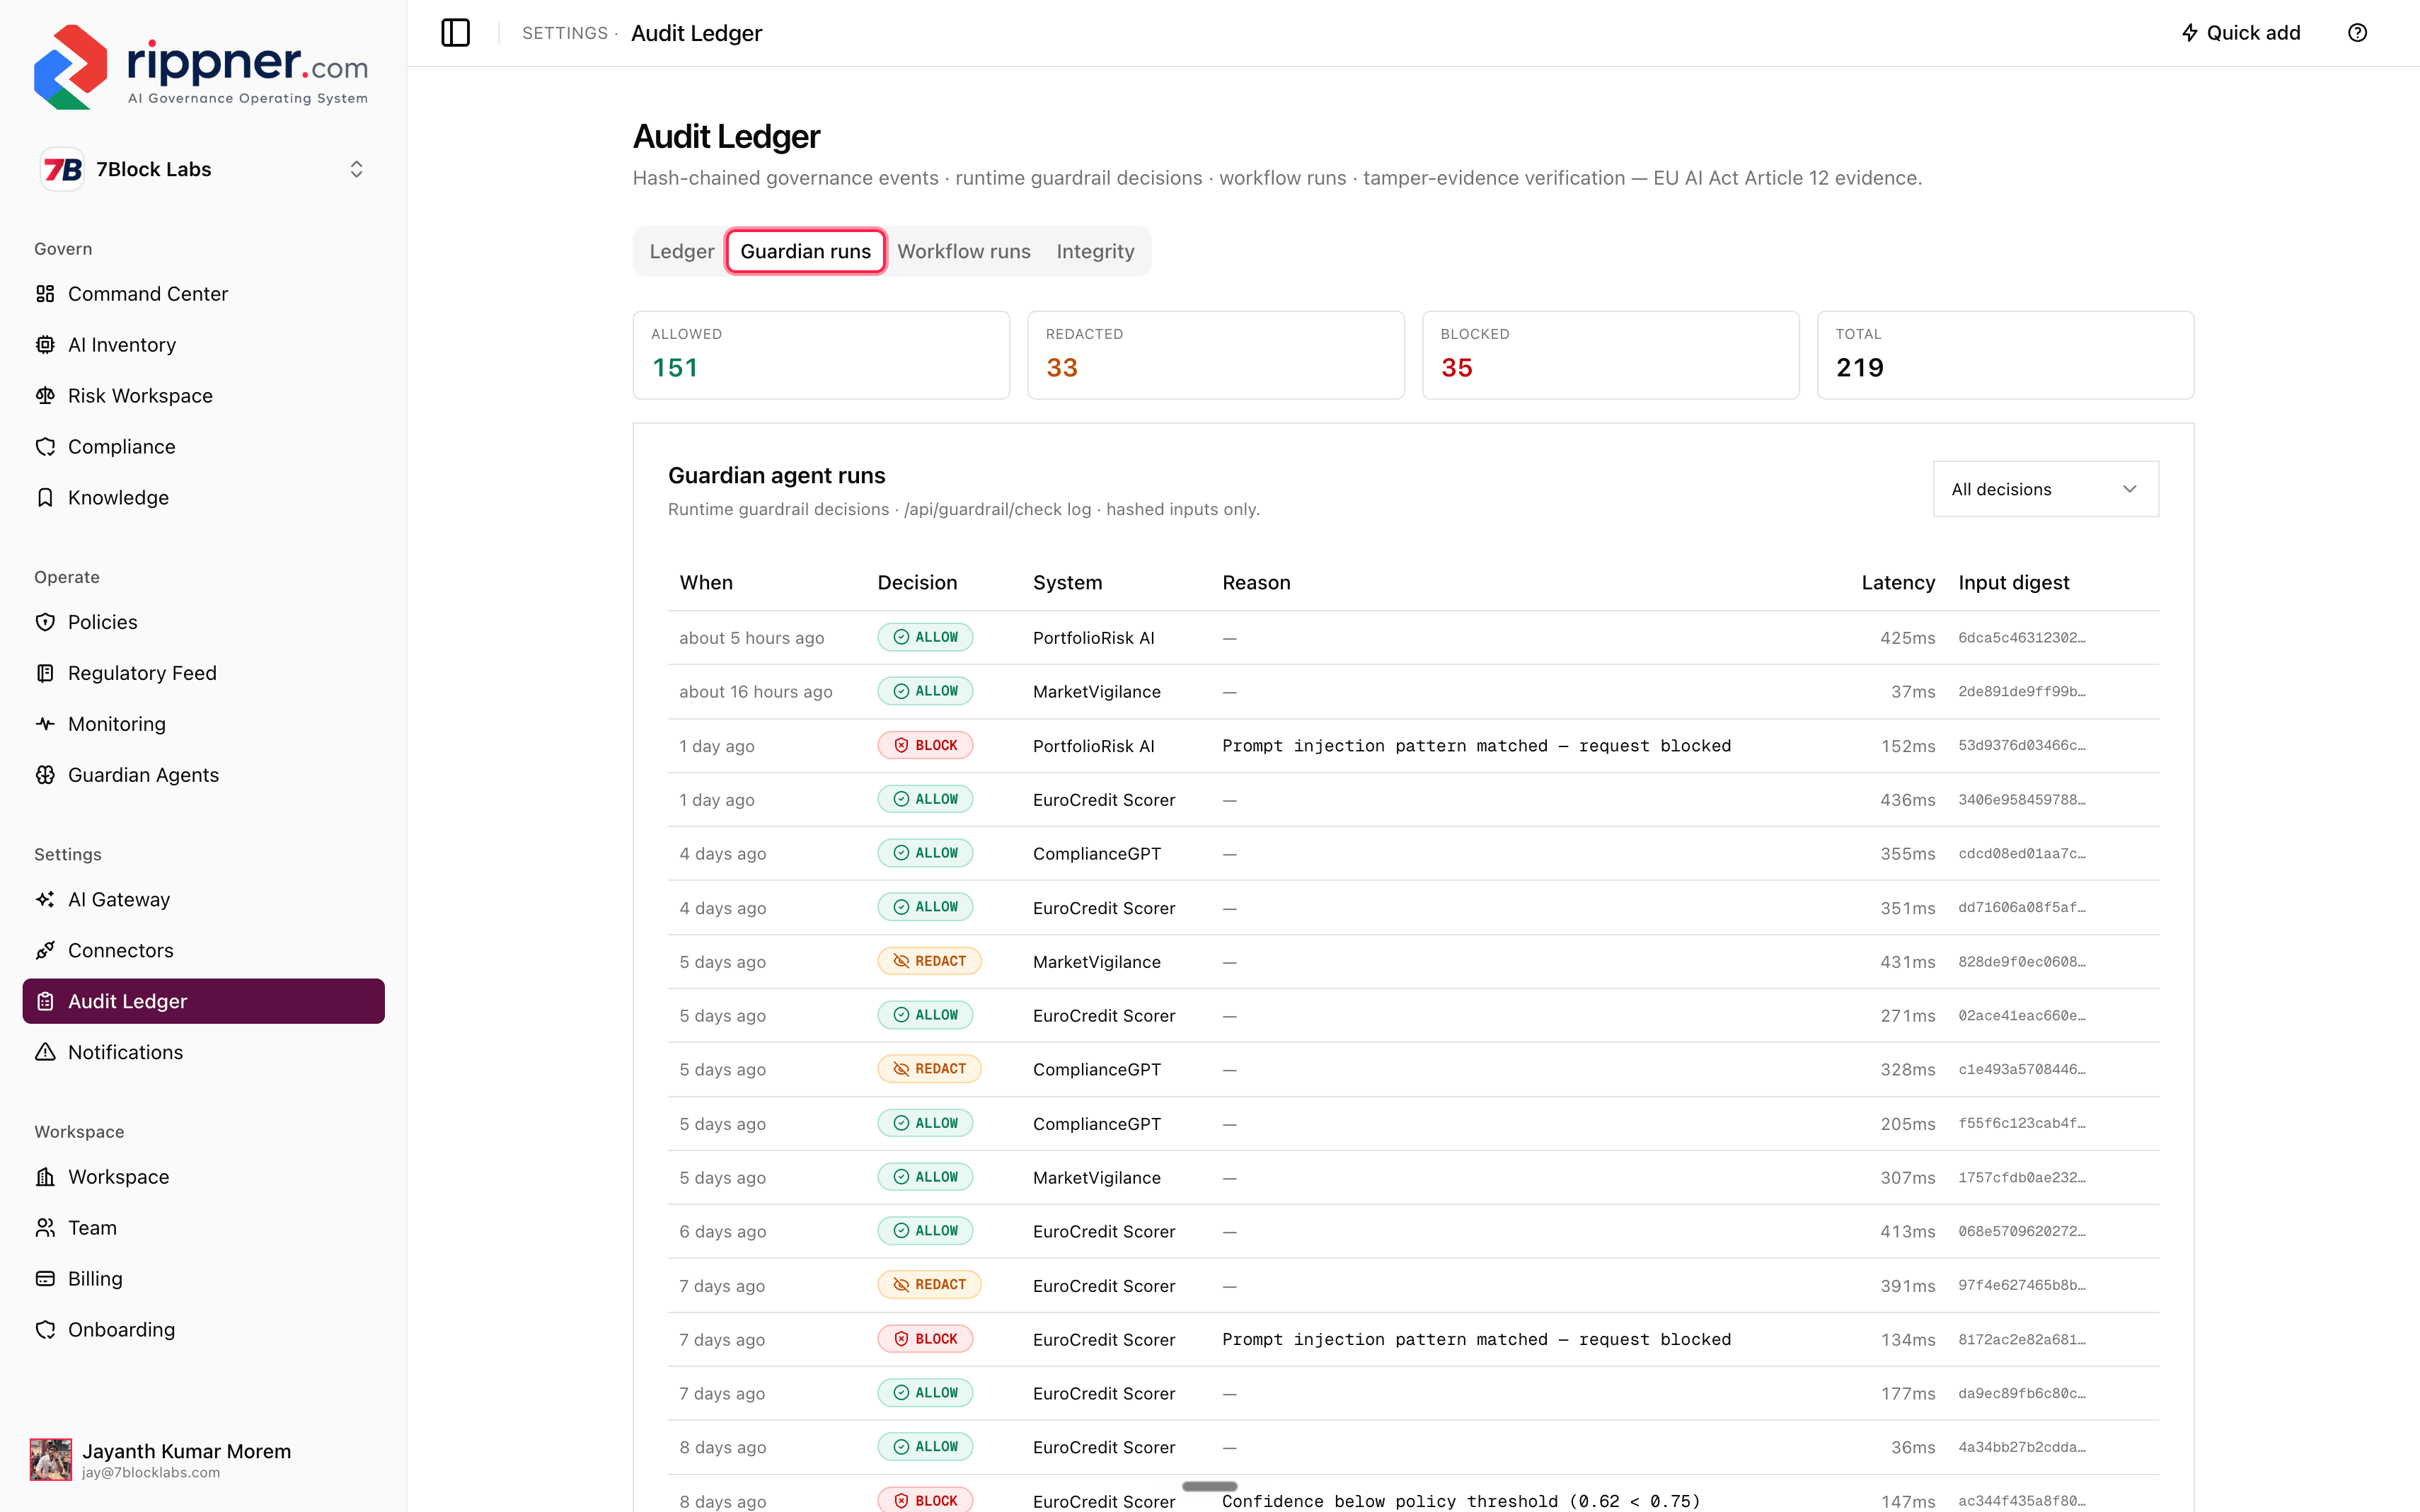Click digest 53d9376d03466c…
The height and width of the screenshot is (1512, 2420).
pos(2022,746)
